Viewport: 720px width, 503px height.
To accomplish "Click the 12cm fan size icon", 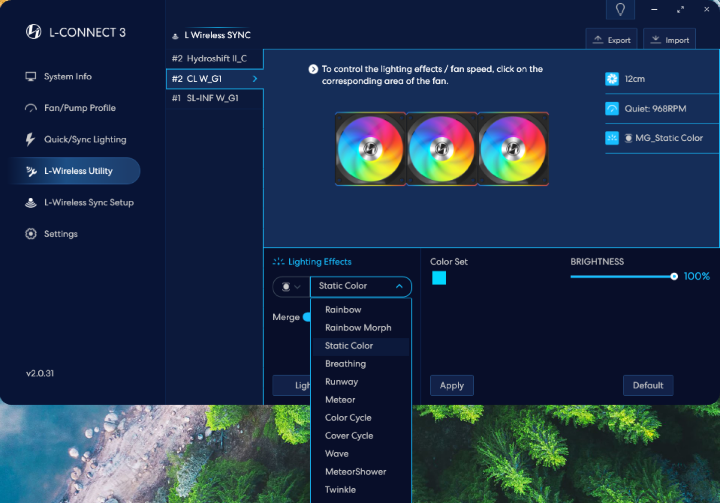I will pos(612,78).
